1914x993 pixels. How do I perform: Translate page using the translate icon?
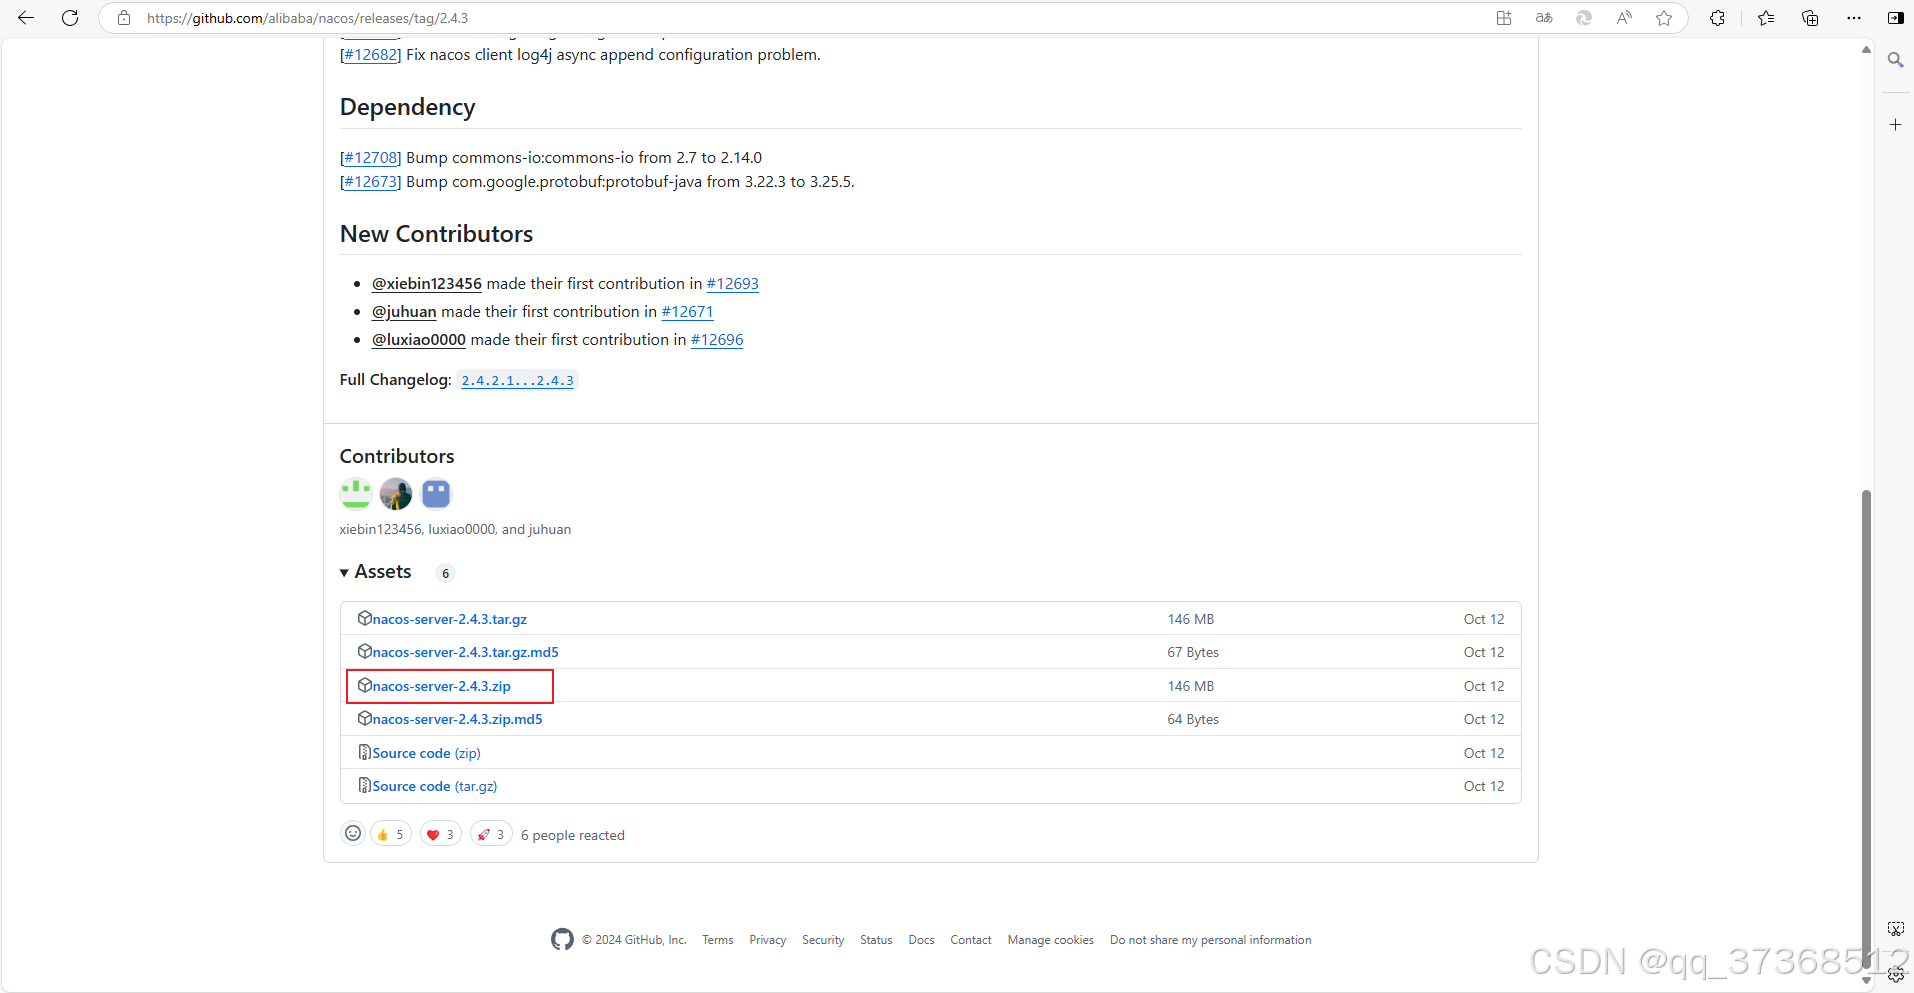pyautogui.click(x=1544, y=18)
